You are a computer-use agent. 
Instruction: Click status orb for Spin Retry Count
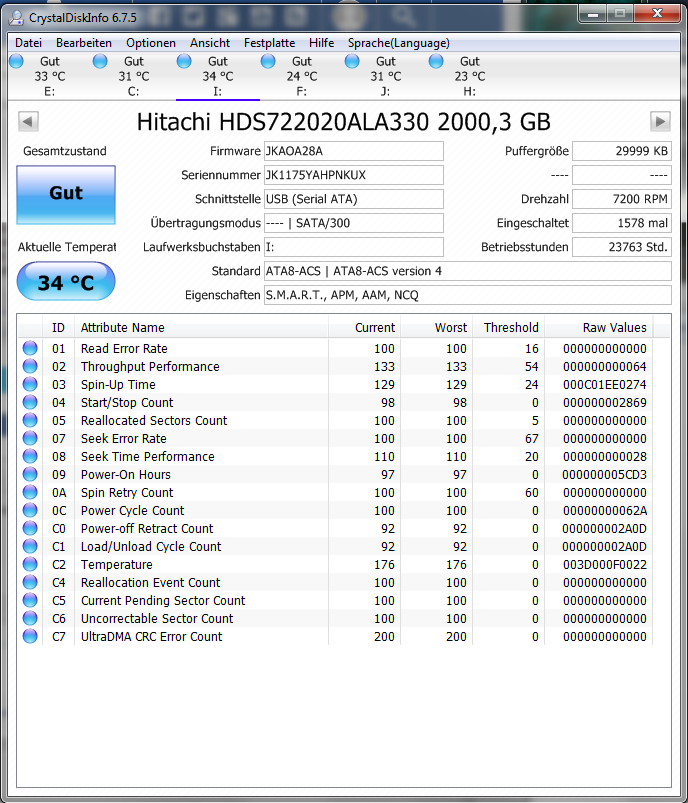pyautogui.click(x=30, y=492)
